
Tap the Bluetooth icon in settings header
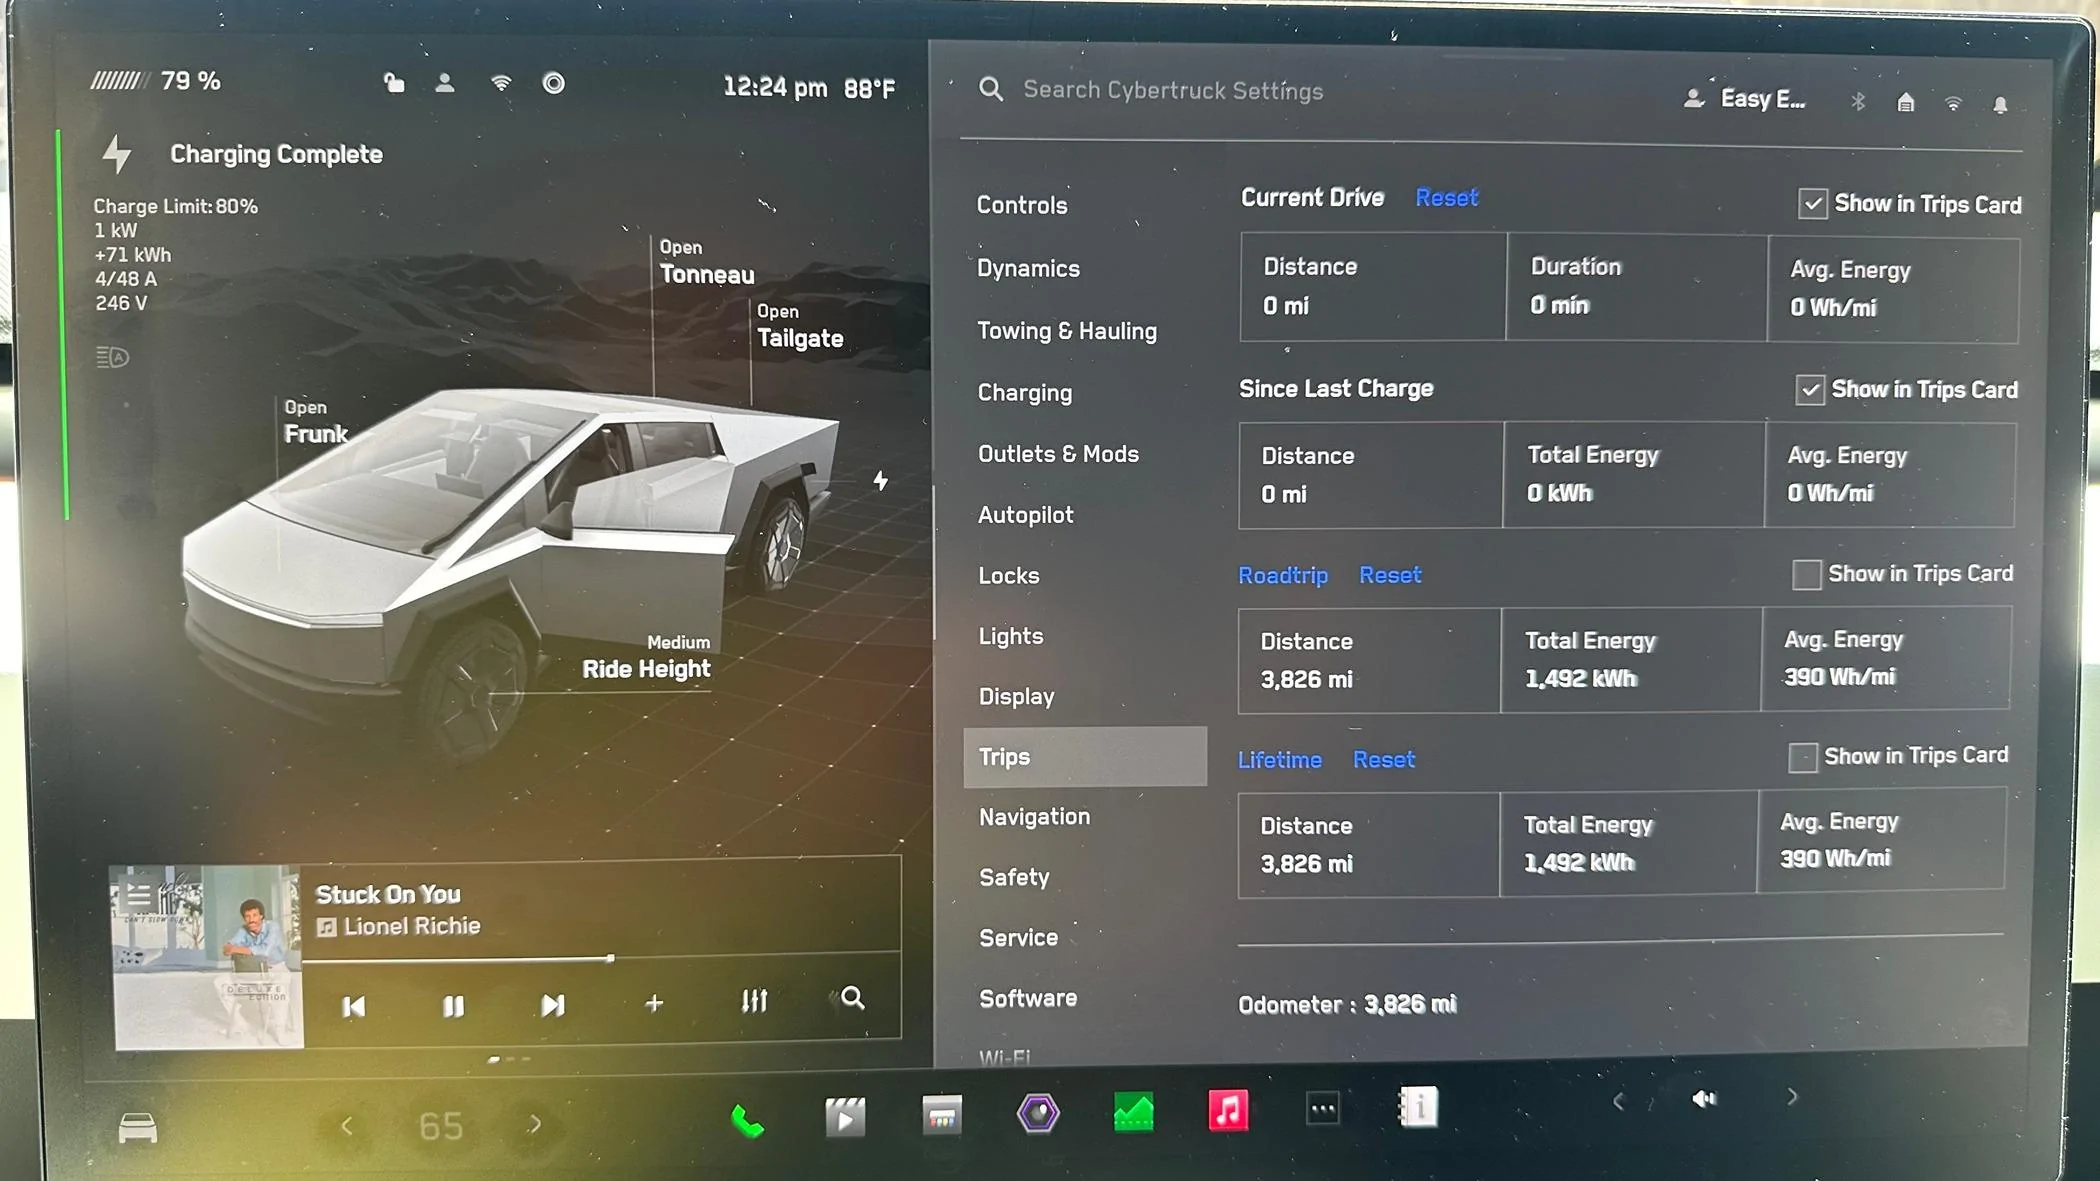tap(1857, 101)
